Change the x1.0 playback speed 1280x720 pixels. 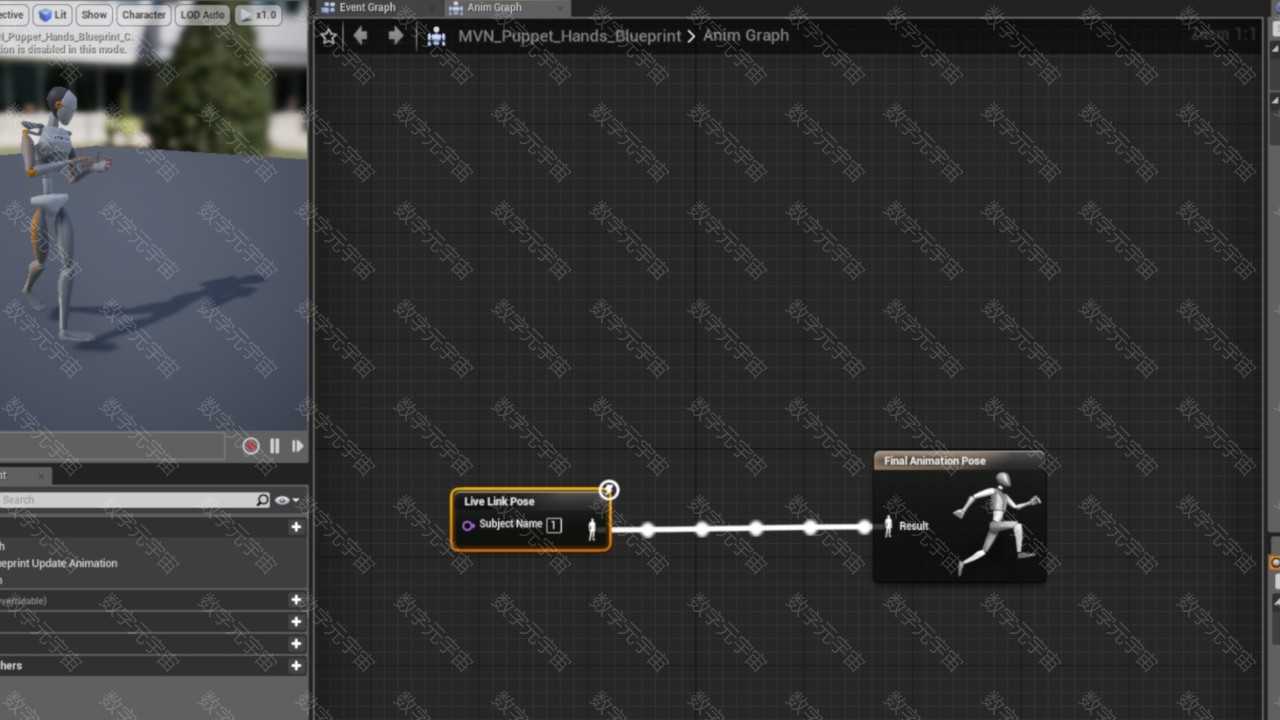(259, 15)
